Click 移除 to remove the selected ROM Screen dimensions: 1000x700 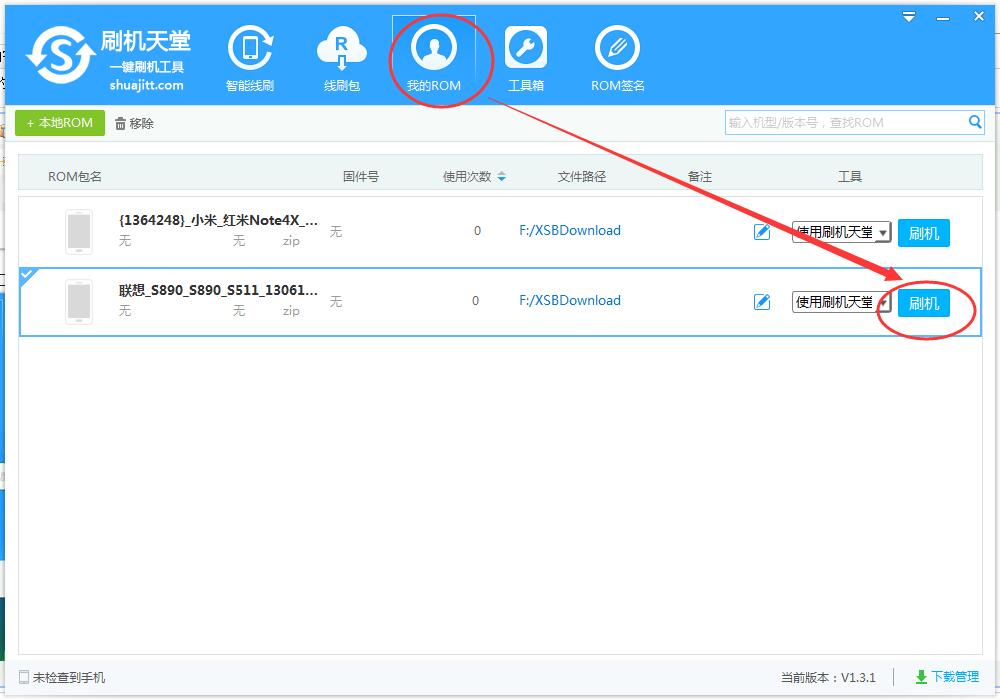tap(134, 123)
